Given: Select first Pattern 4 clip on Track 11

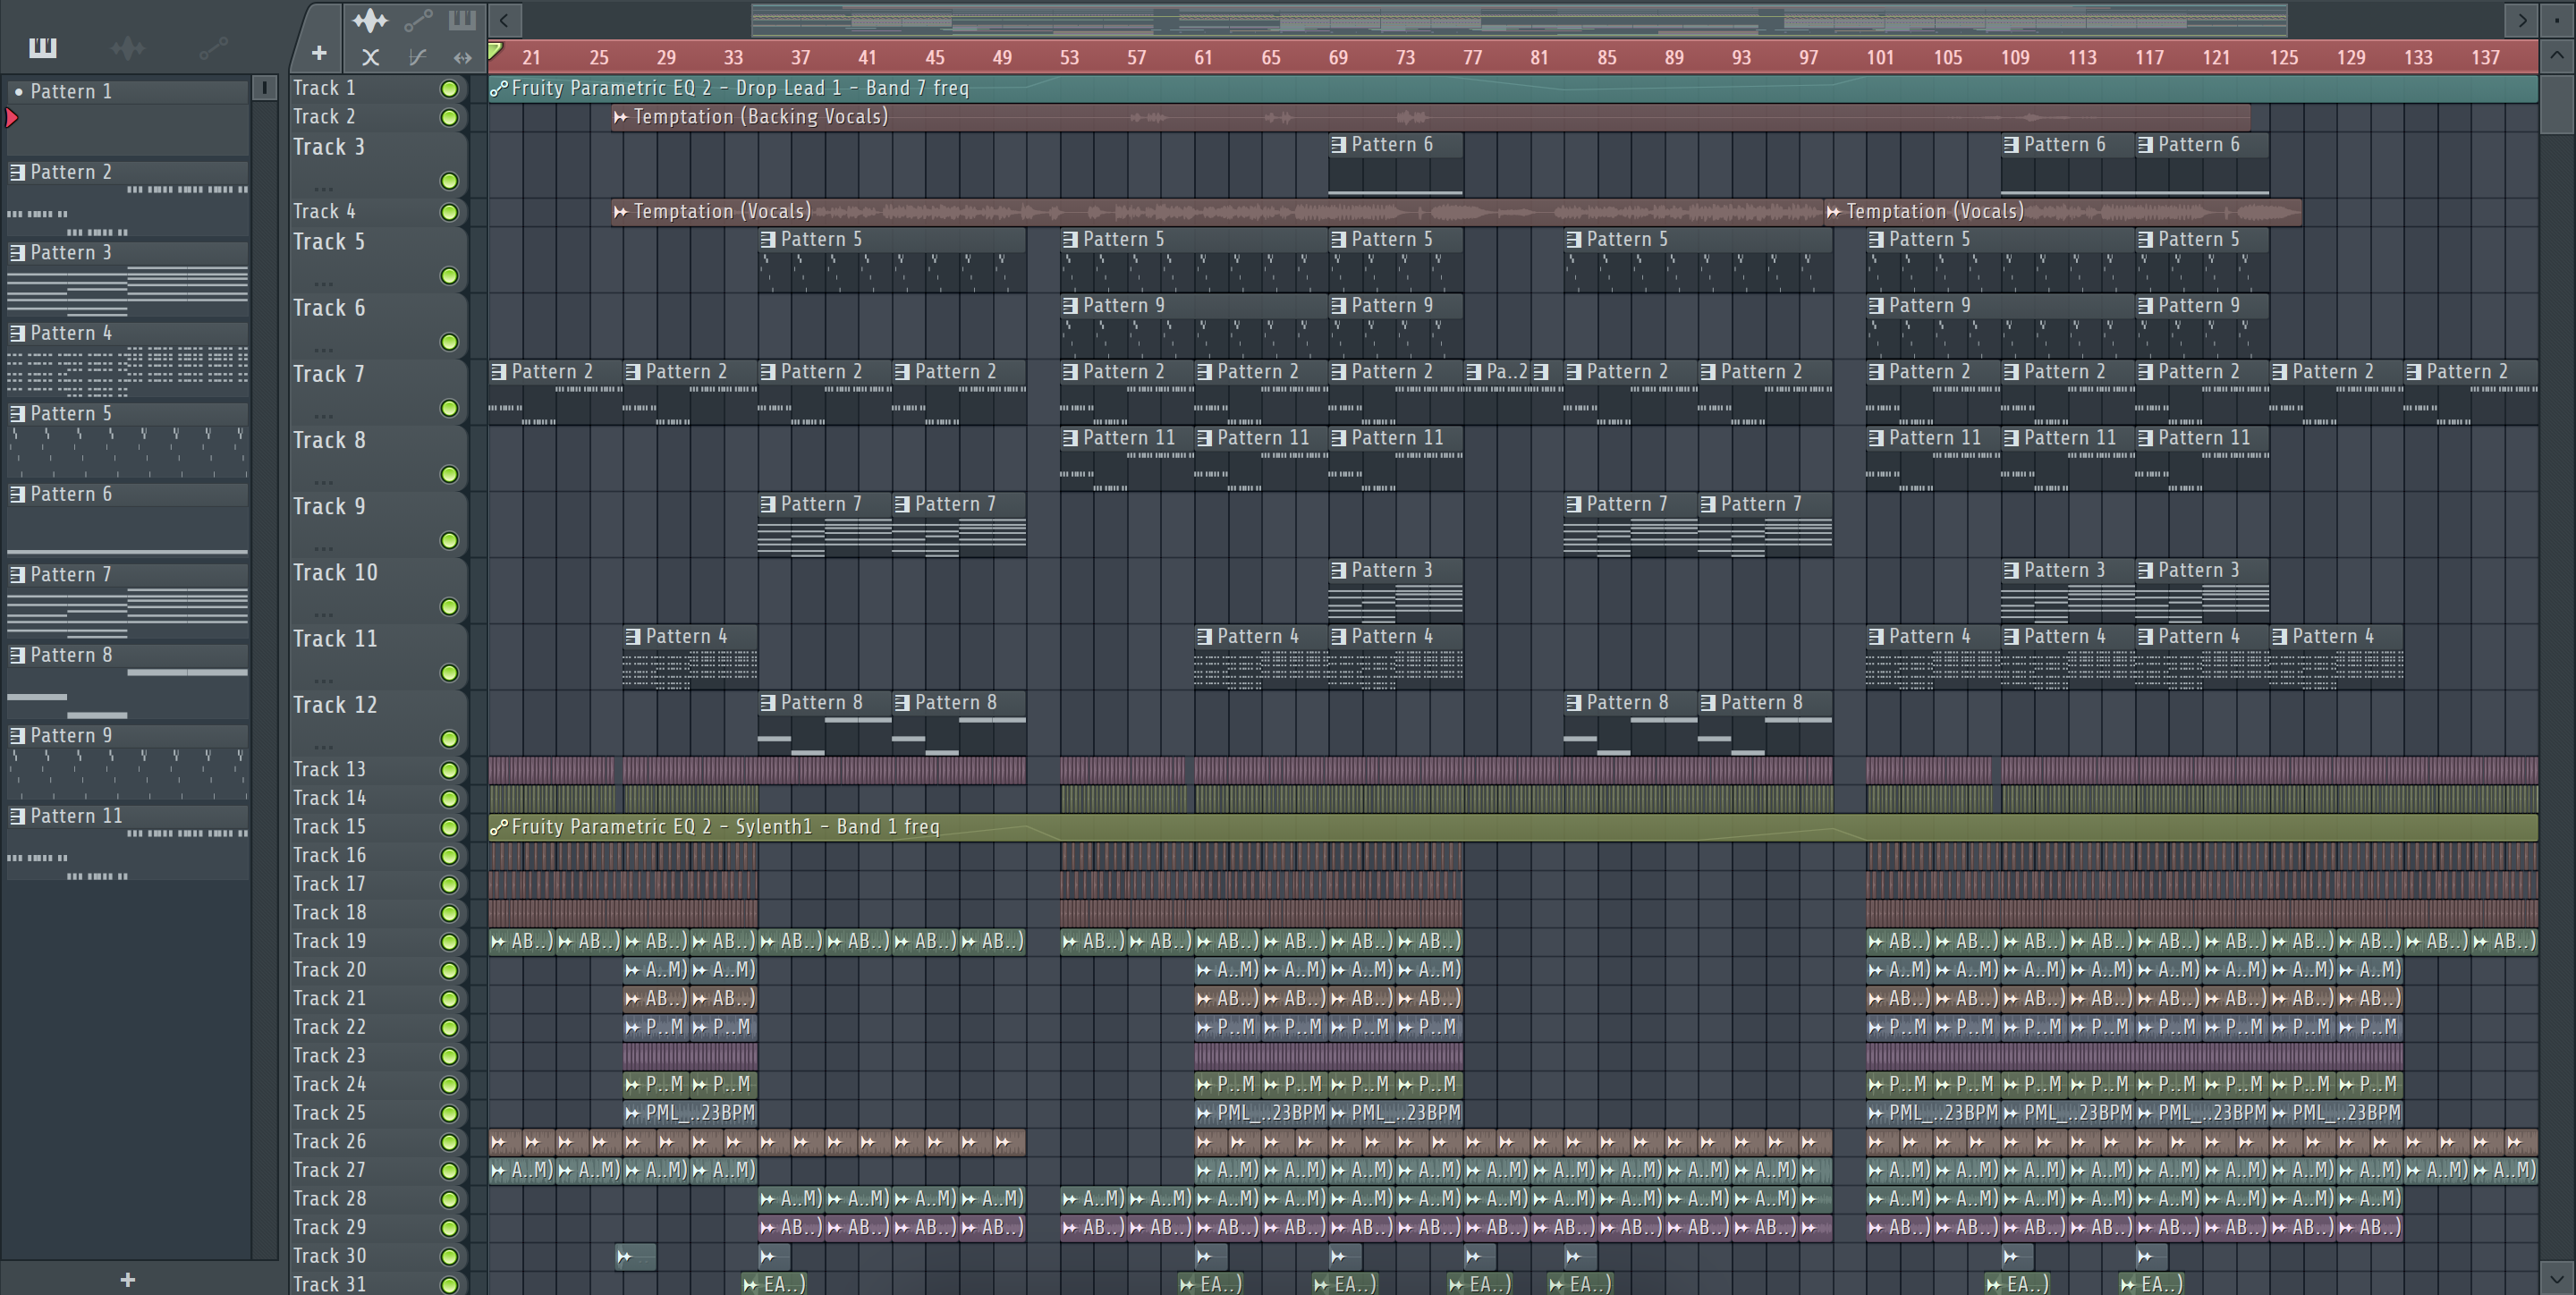Looking at the screenshot, I should coord(690,657).
